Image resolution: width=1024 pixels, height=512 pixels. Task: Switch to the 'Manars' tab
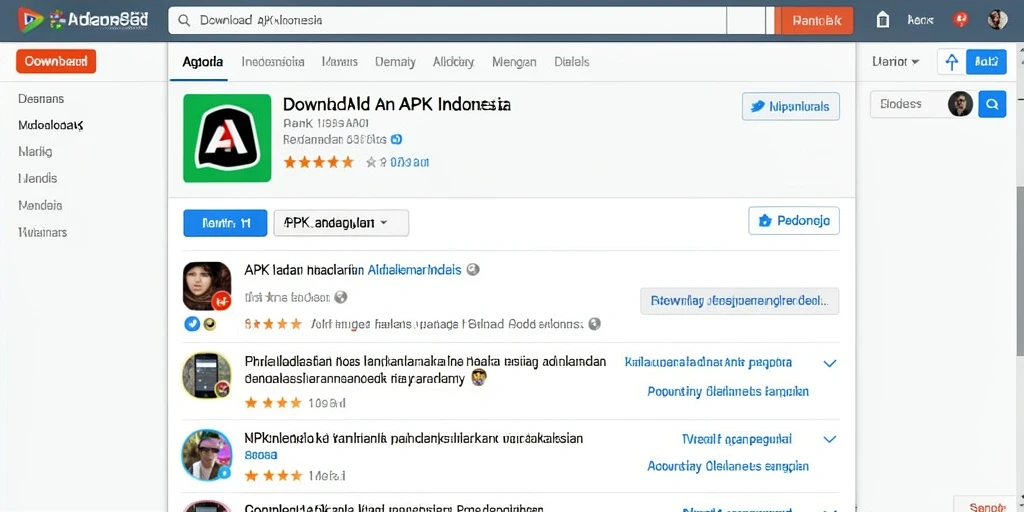tap(340, 62)
